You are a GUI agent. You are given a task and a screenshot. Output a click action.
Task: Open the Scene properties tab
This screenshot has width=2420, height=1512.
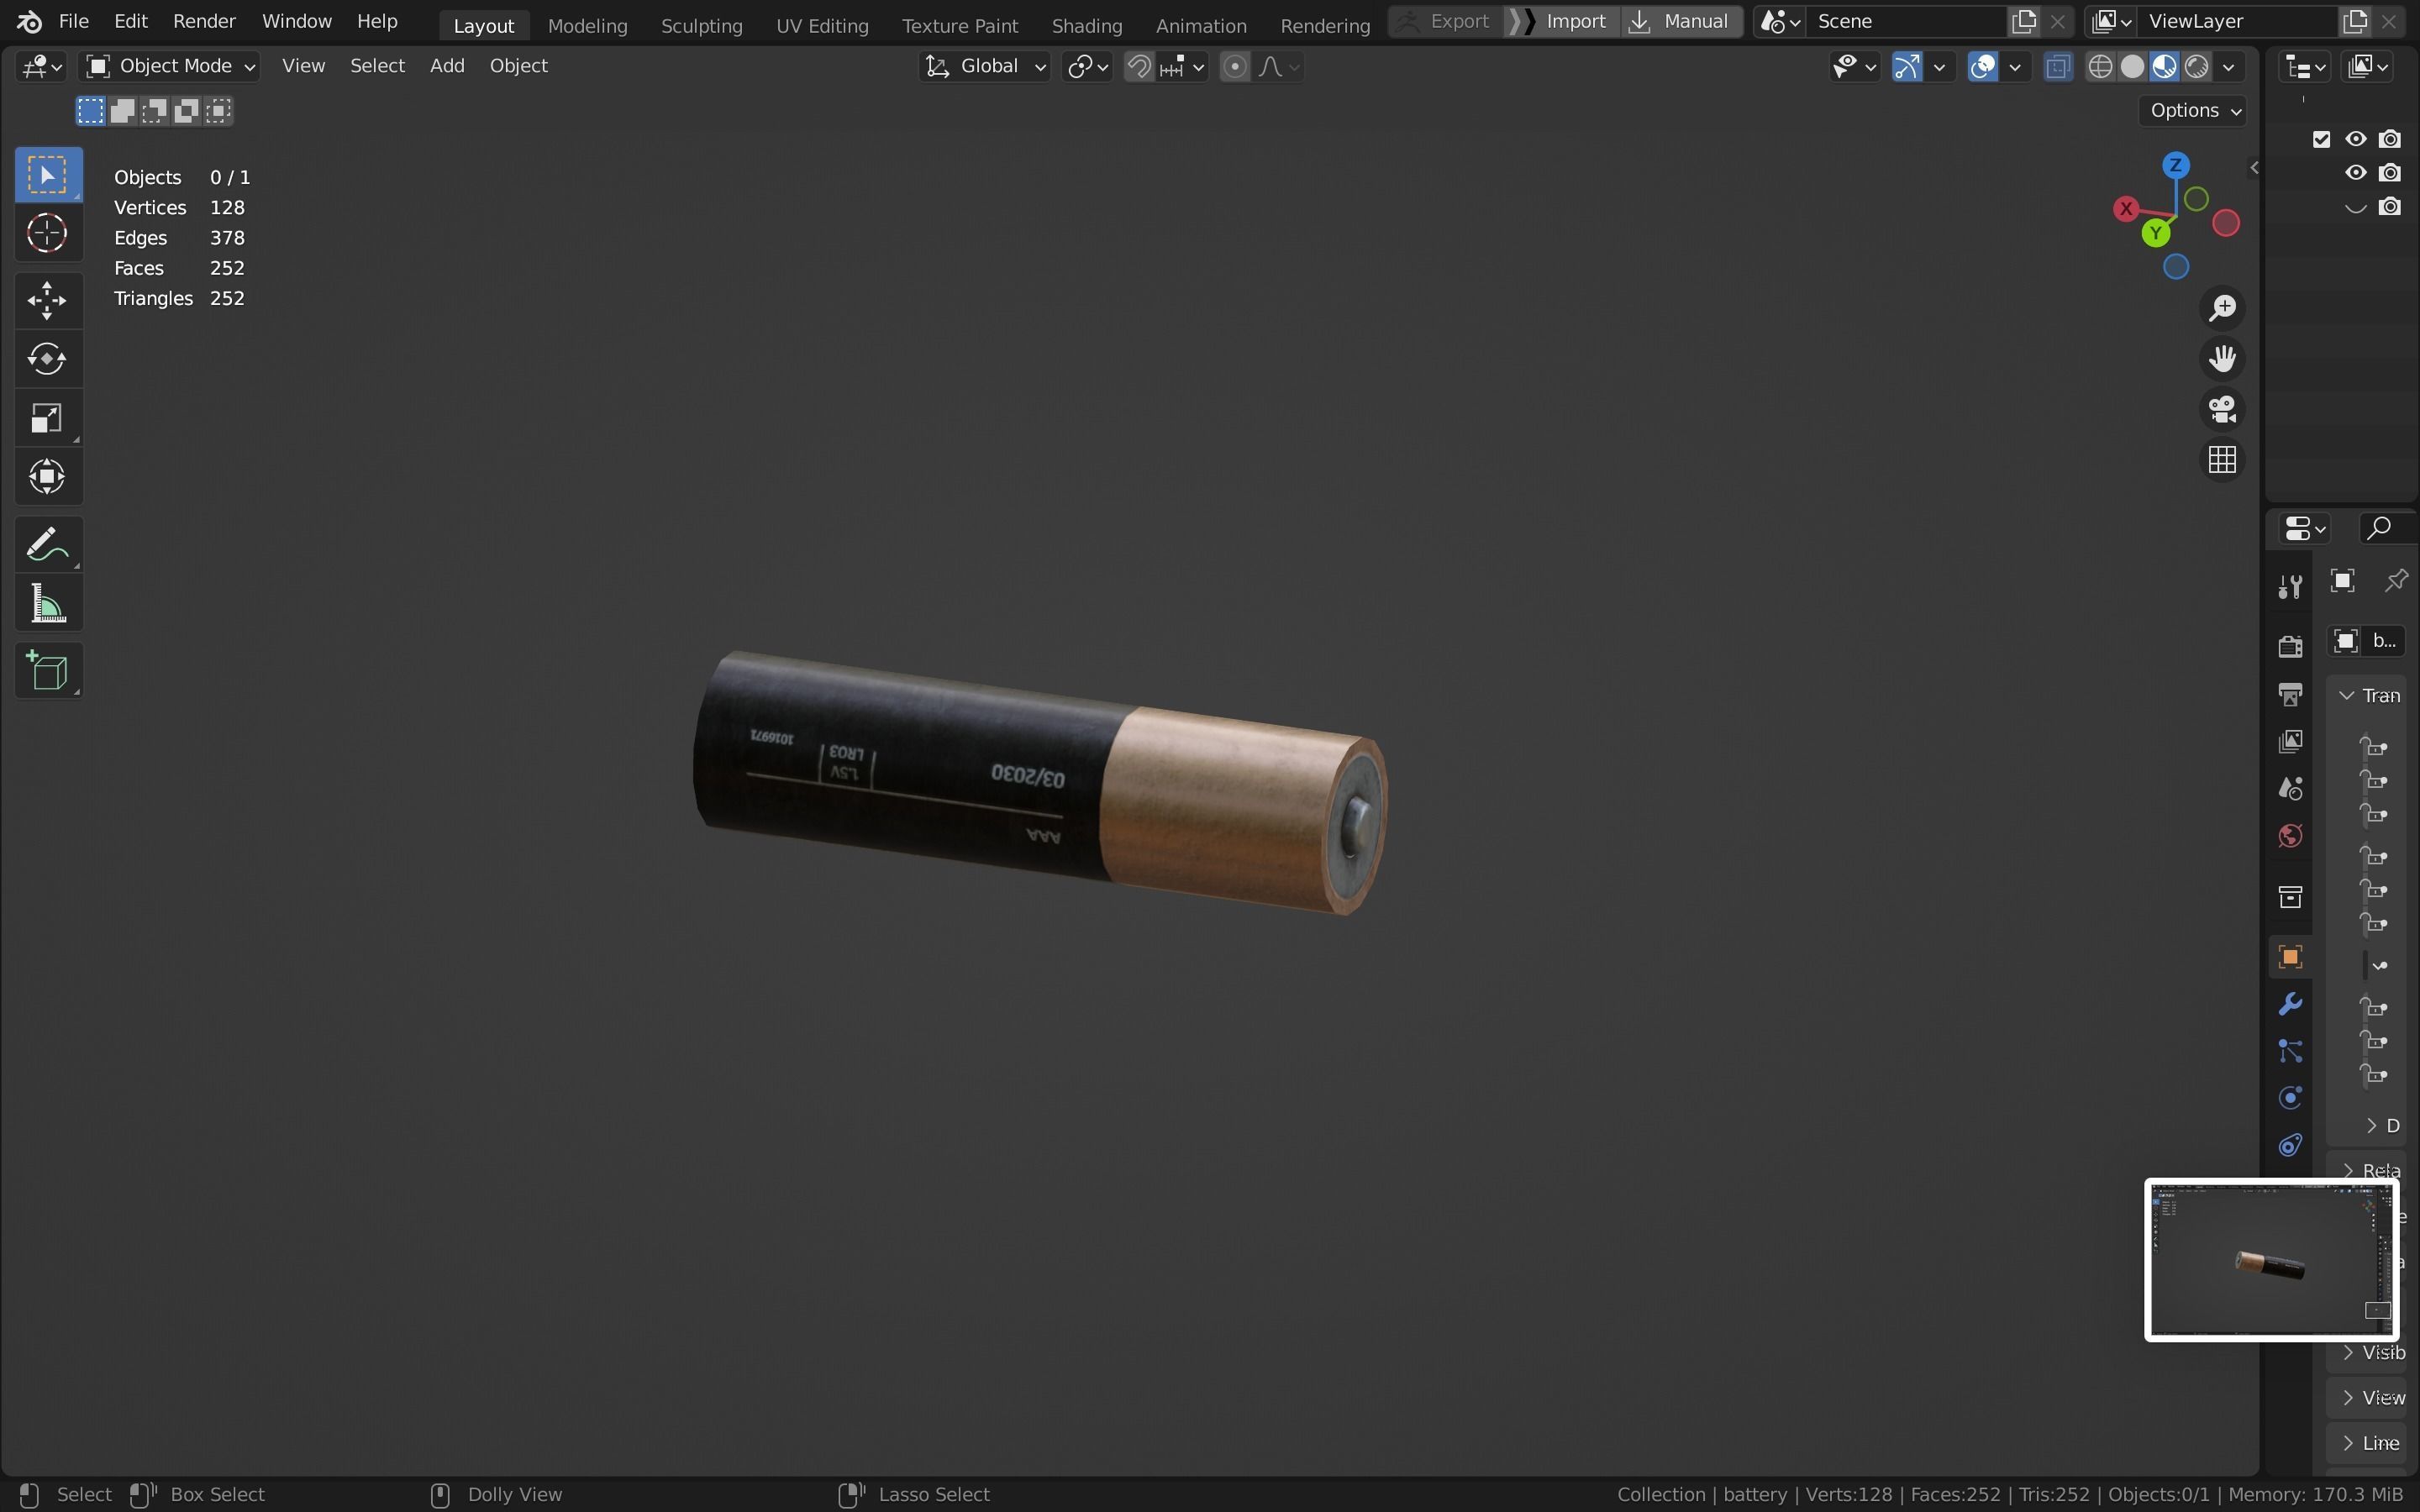tap(2290, 789)
